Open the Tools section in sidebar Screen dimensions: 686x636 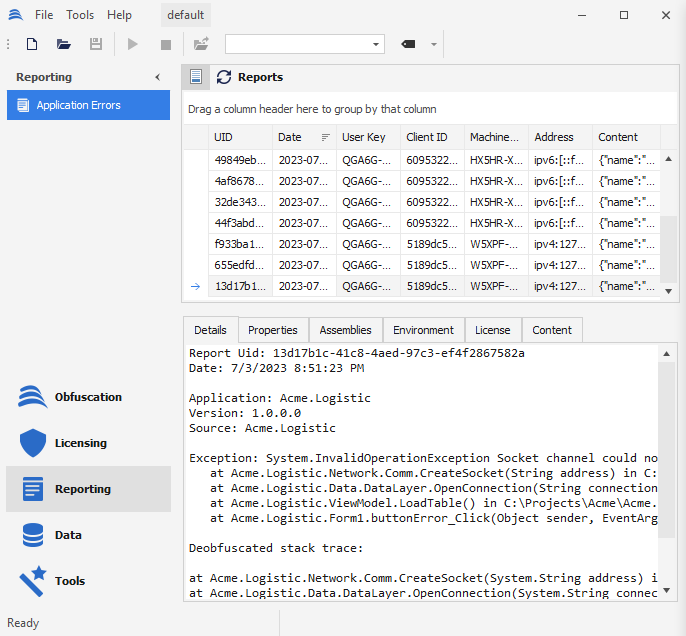[x=70, y=581]
